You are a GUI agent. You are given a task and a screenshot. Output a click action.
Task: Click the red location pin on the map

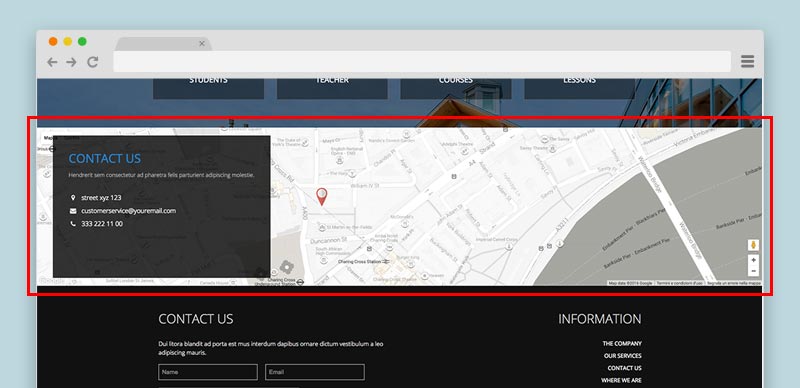321,197
